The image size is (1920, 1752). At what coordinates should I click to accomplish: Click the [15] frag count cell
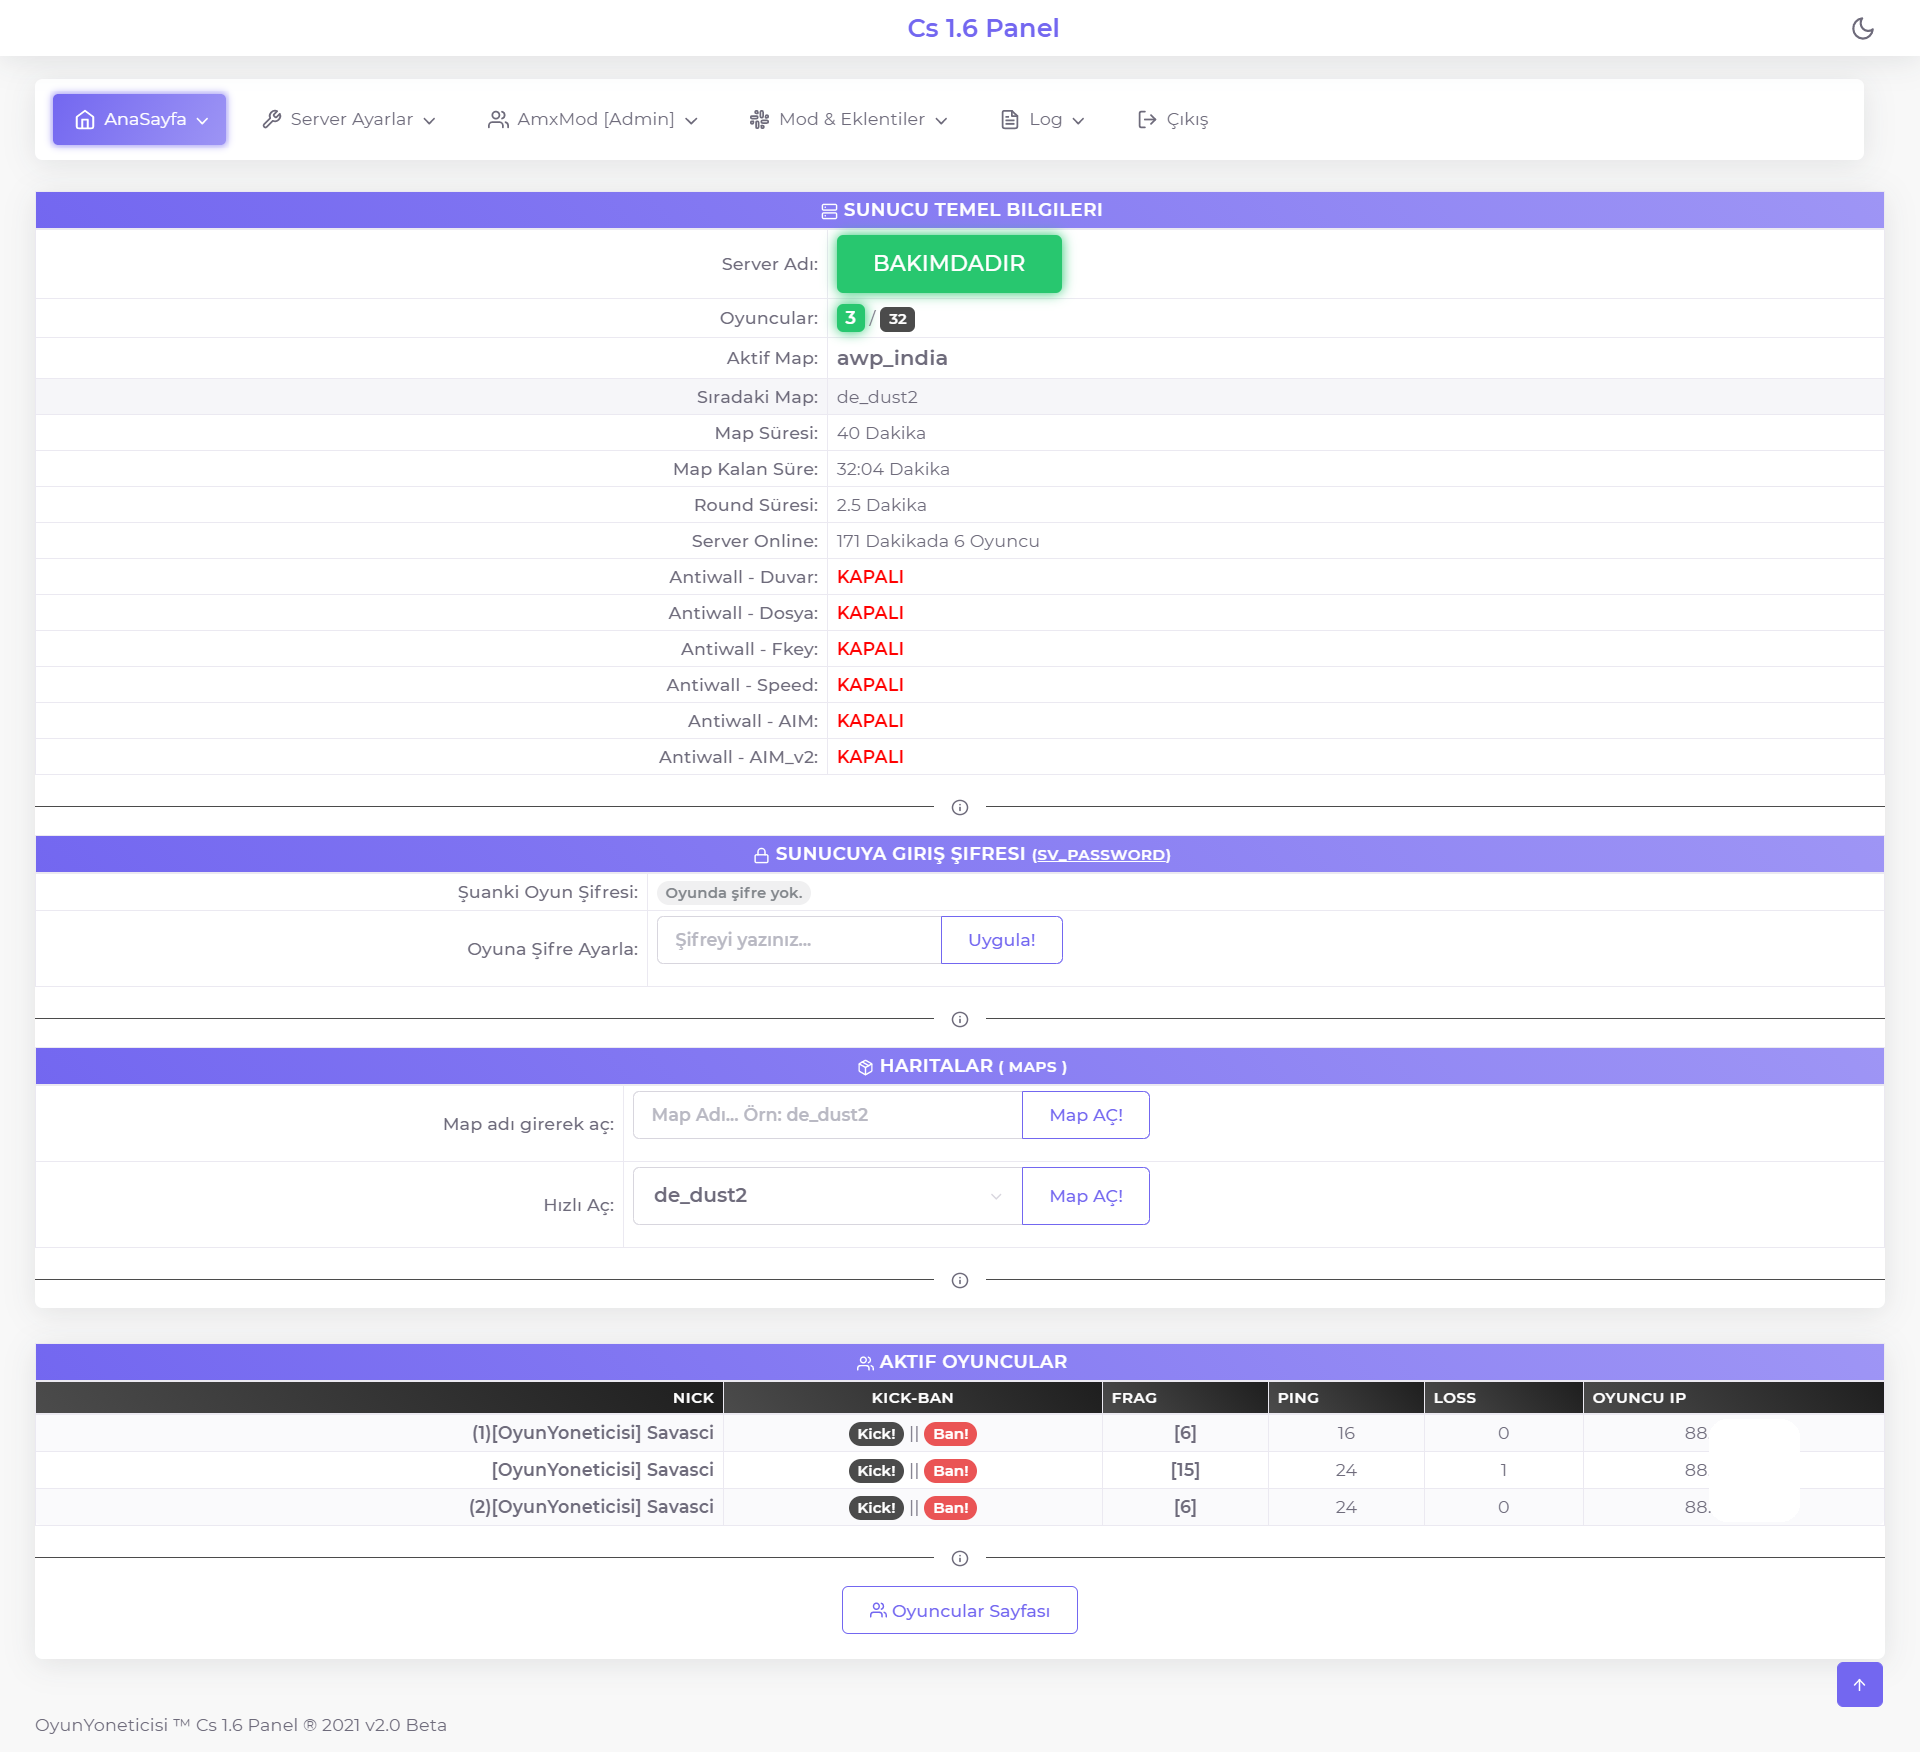[x=1185, y=1470]
